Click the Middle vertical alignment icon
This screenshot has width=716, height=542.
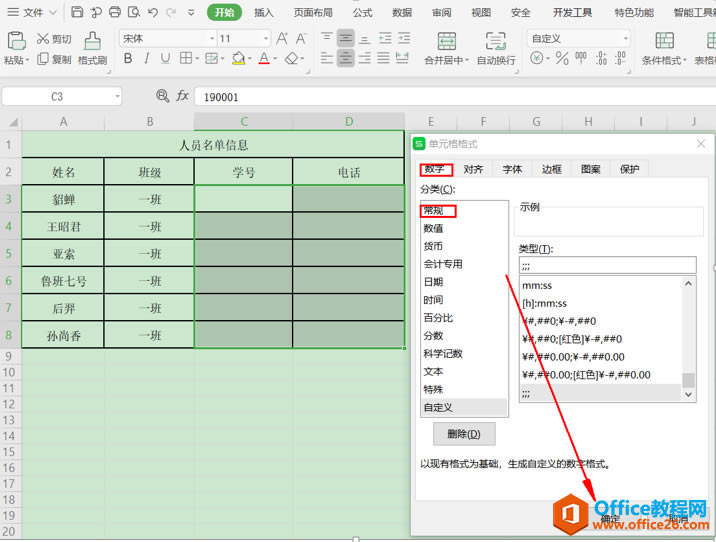(x=346, y=38)
